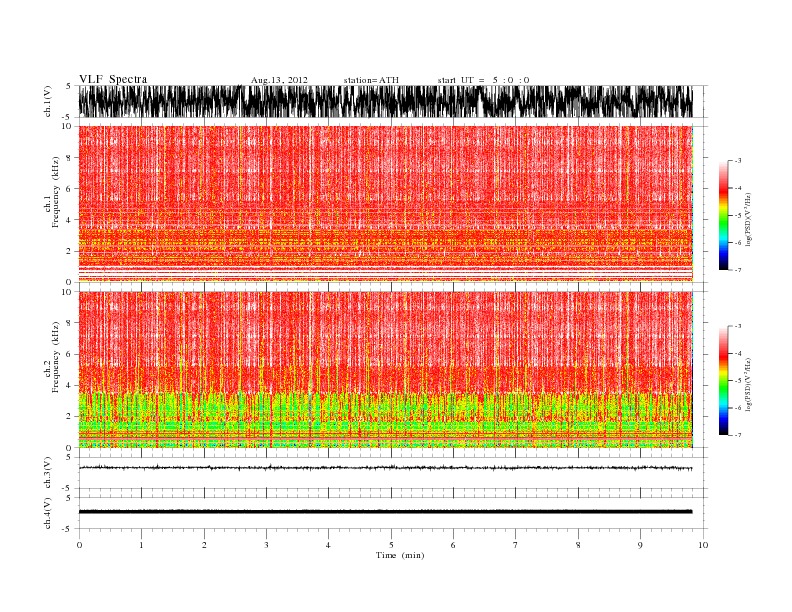792x612 pixels.
Task: Click the VLF Spectra title
Action: 113,79
